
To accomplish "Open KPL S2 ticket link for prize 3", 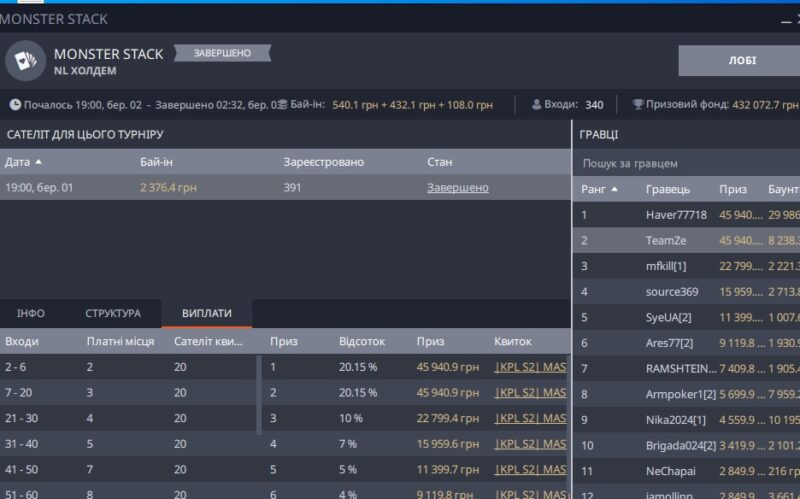I will tap(530, 418).
